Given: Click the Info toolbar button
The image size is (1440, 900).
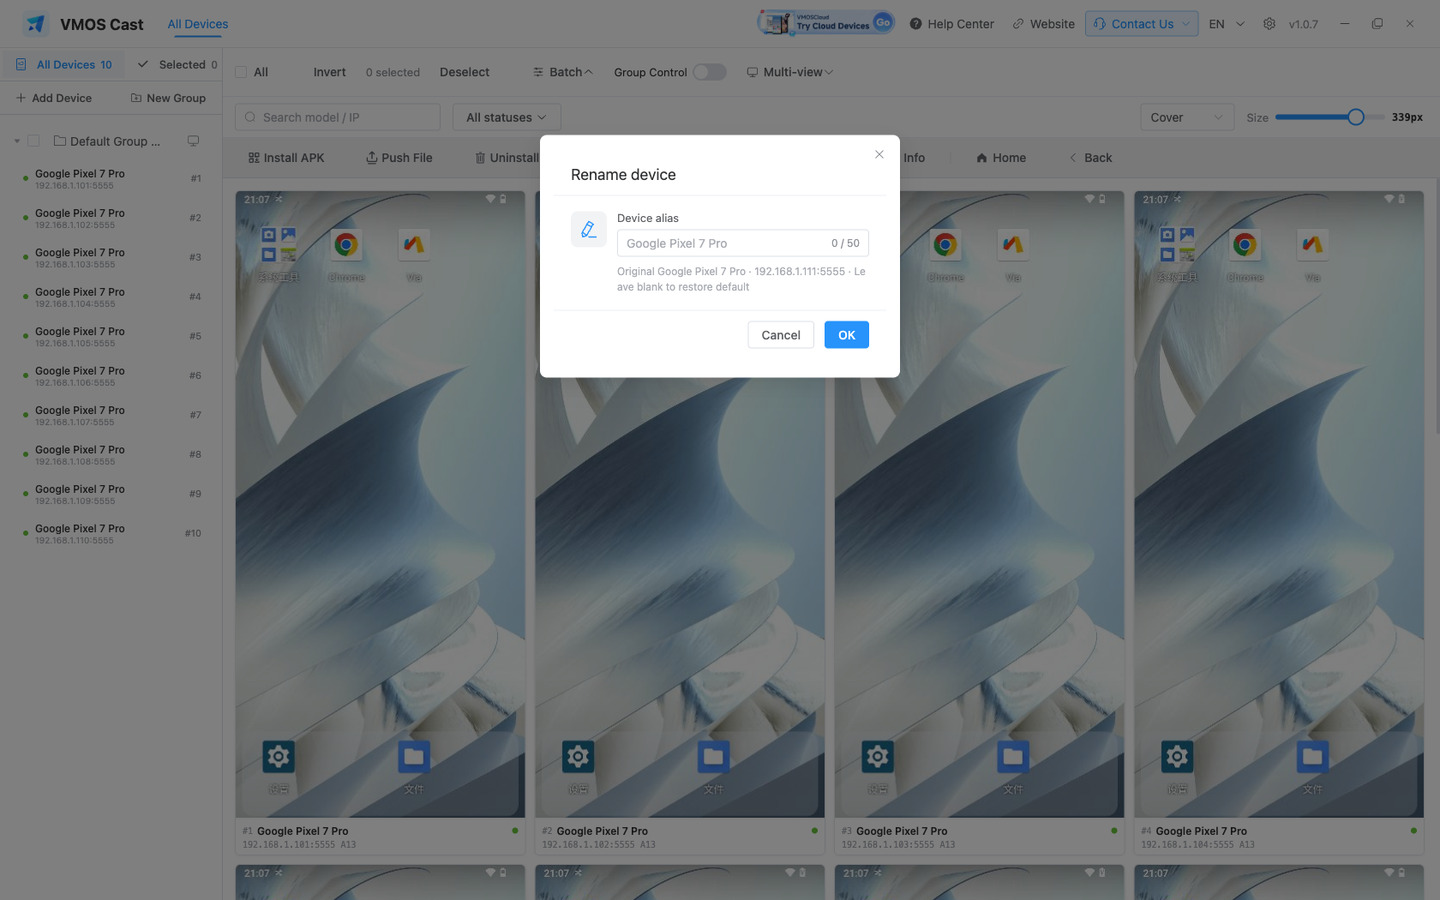Looking at the screenshot, I should pyautogui.click(x=914, y=158).
